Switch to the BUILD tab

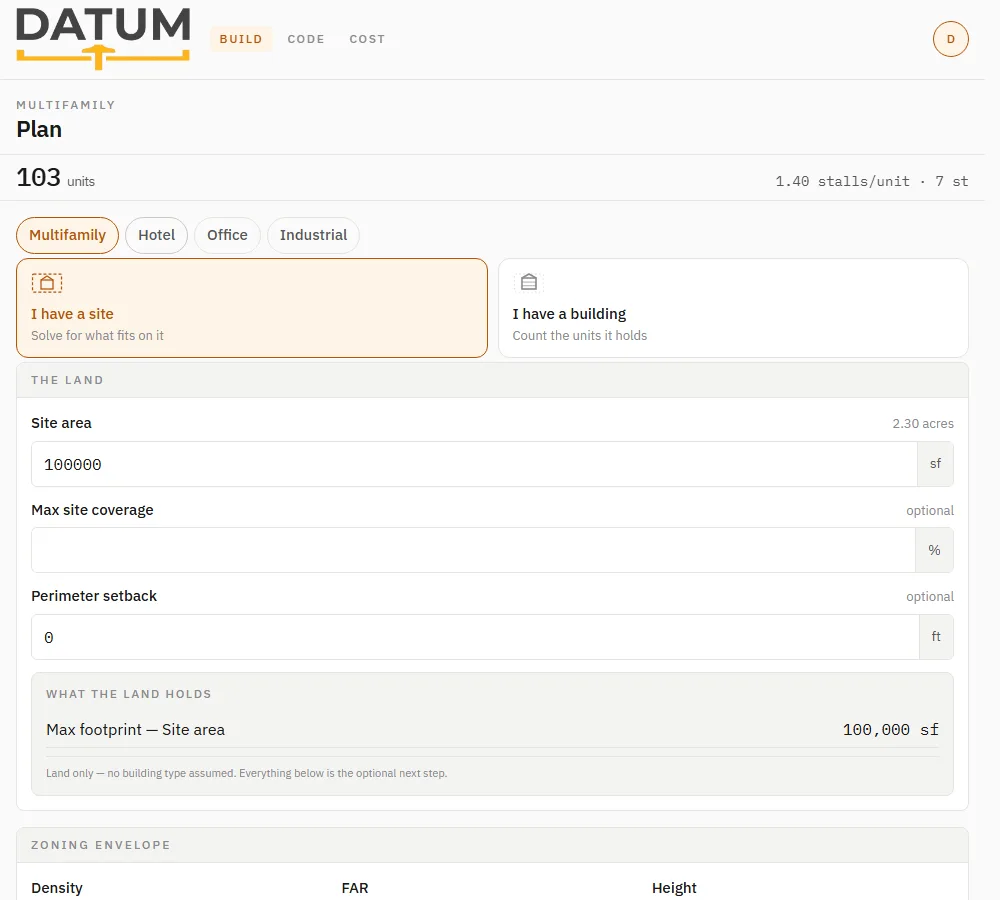coord(241,39)
